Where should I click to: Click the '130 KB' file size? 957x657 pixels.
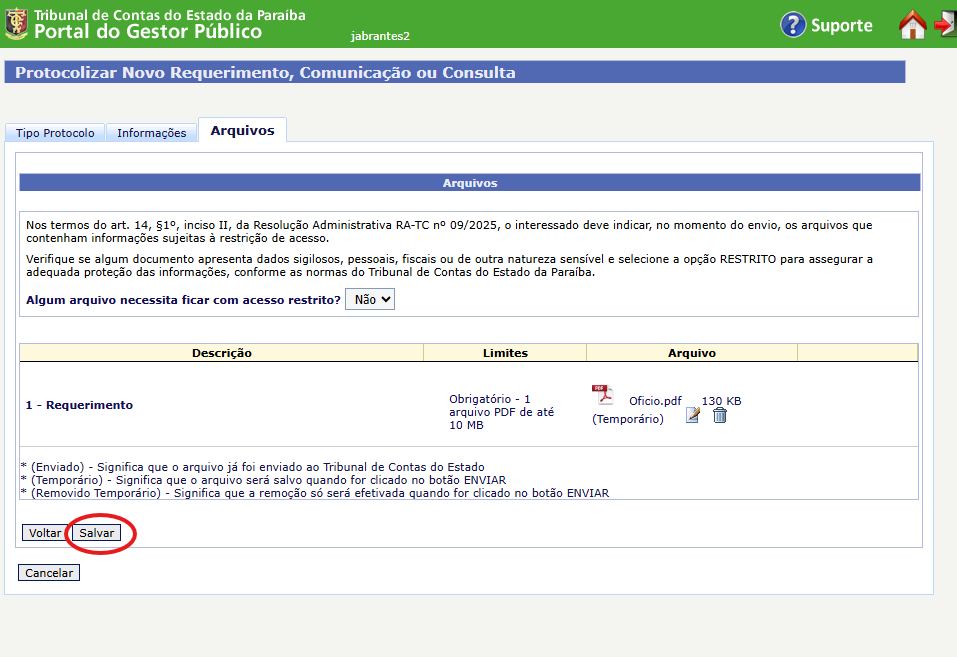tap(721, 401)
